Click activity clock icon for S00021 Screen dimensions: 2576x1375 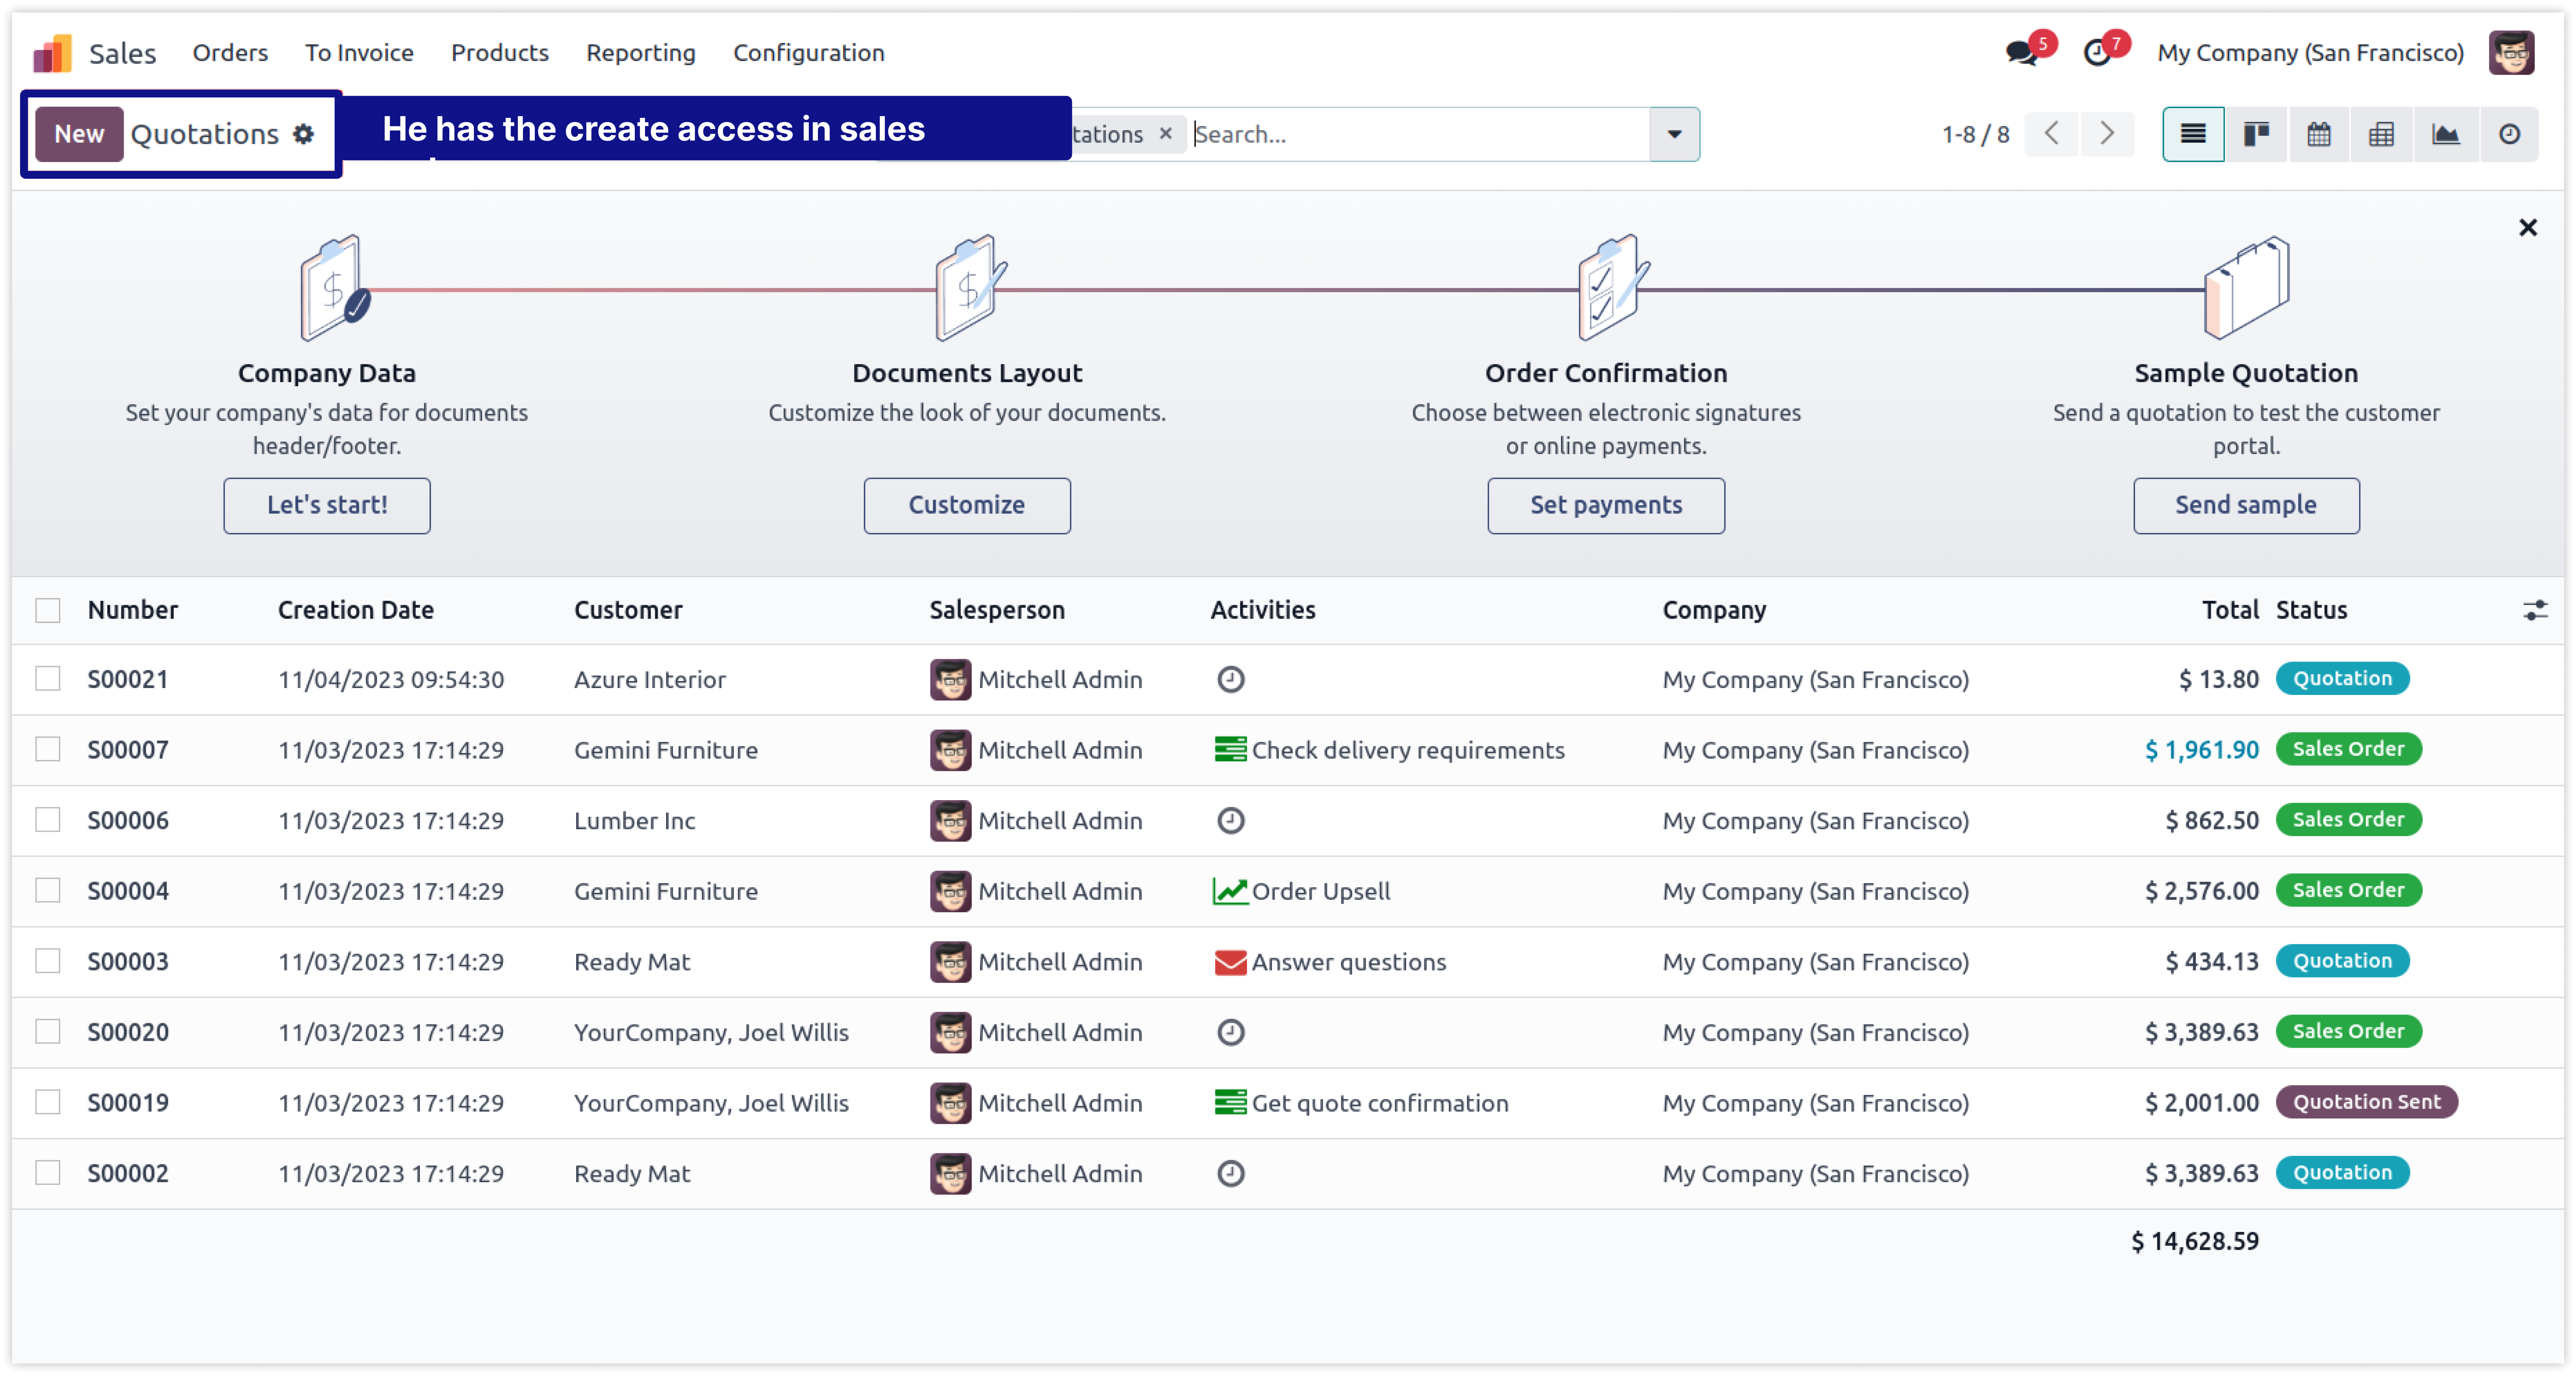pyautogui.click(x=1231, y=680)
